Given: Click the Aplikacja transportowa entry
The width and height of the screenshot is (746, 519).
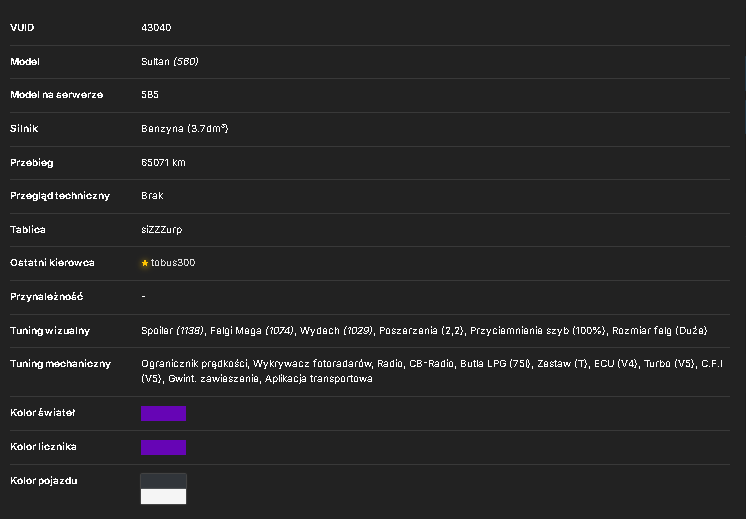Looking at the screenshot, I should point(319,379).
